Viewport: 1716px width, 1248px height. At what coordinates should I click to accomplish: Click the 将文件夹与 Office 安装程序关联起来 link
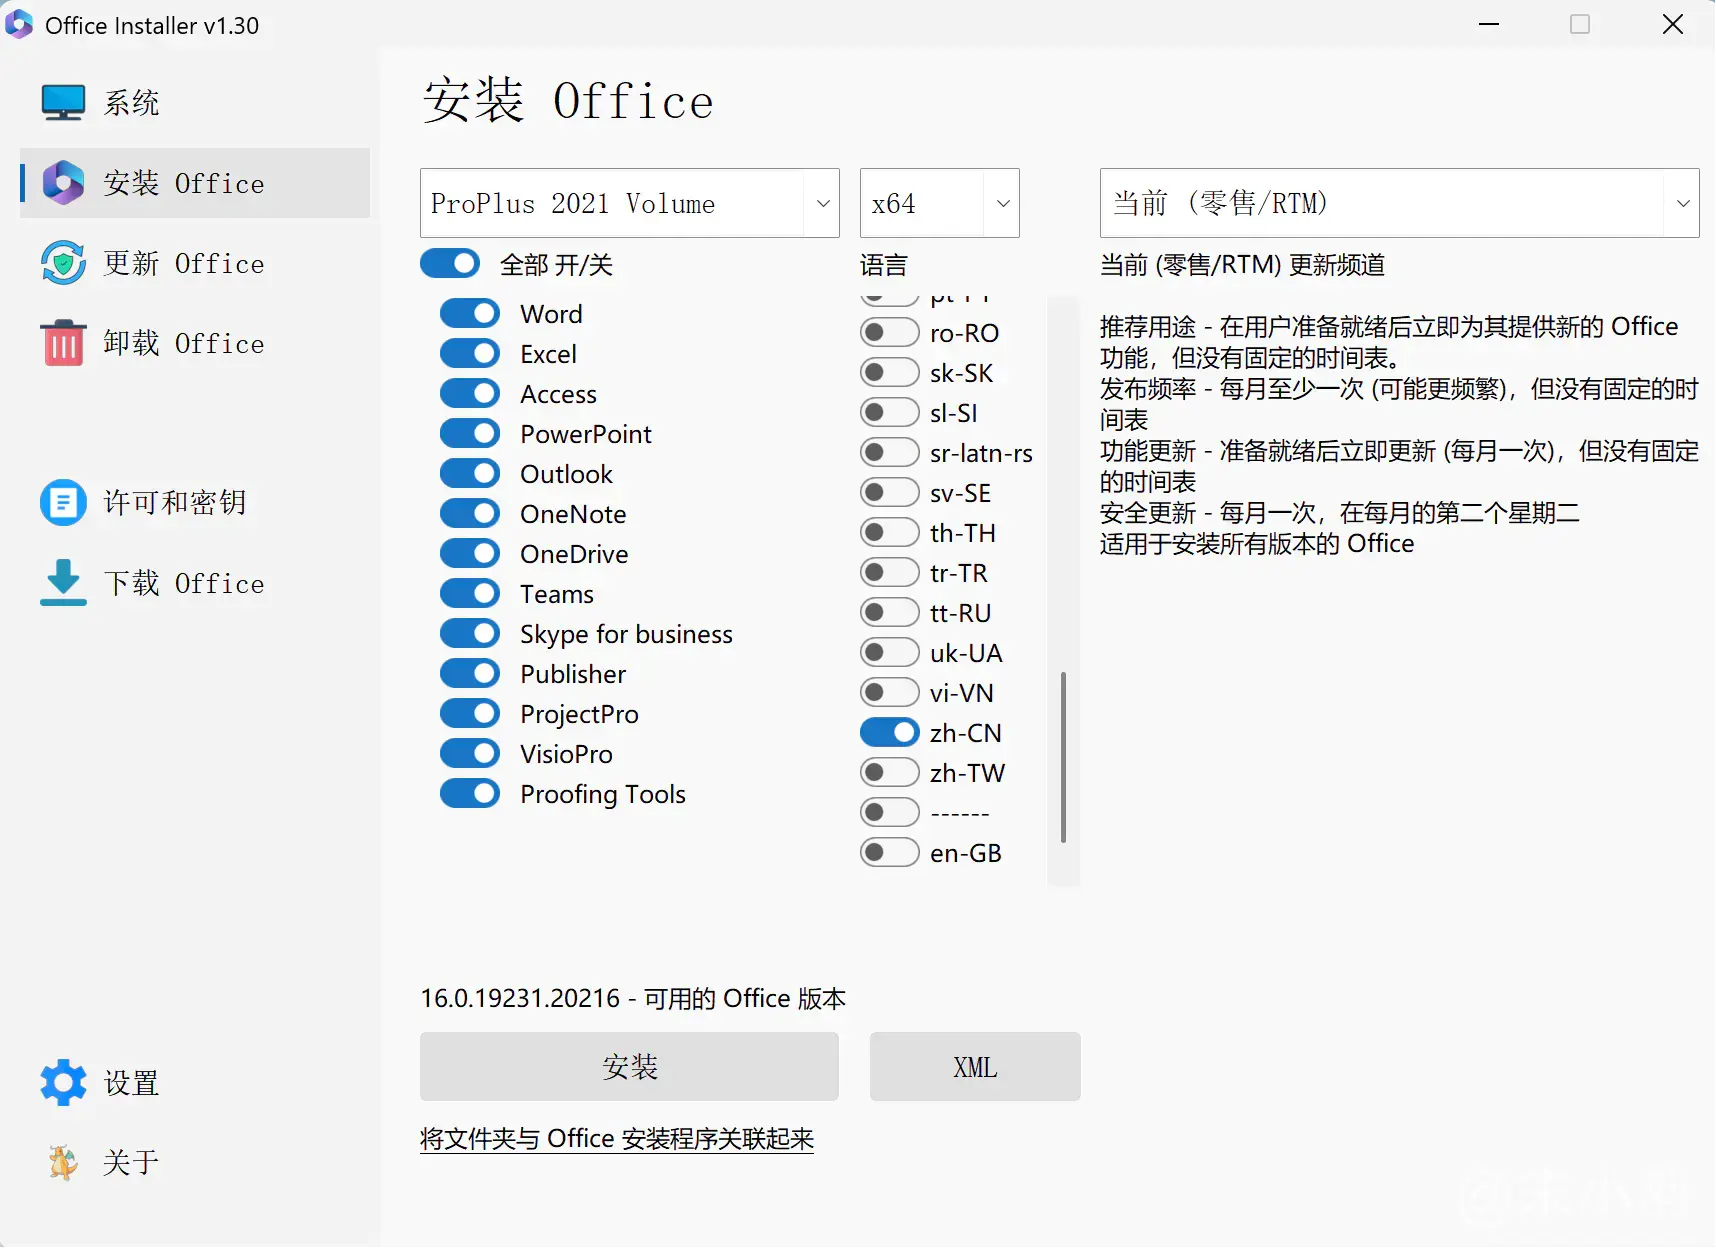(x=617, y=1139)
